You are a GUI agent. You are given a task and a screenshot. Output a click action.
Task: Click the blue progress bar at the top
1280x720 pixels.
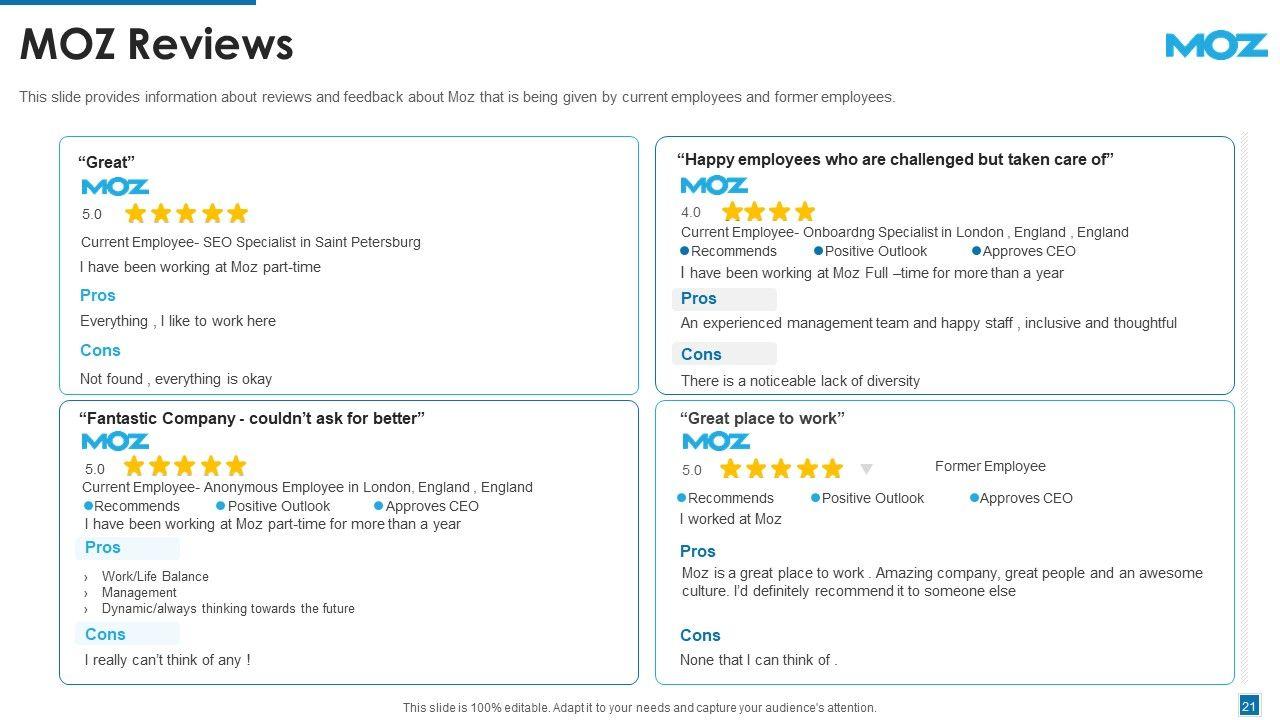coord(128,2)
